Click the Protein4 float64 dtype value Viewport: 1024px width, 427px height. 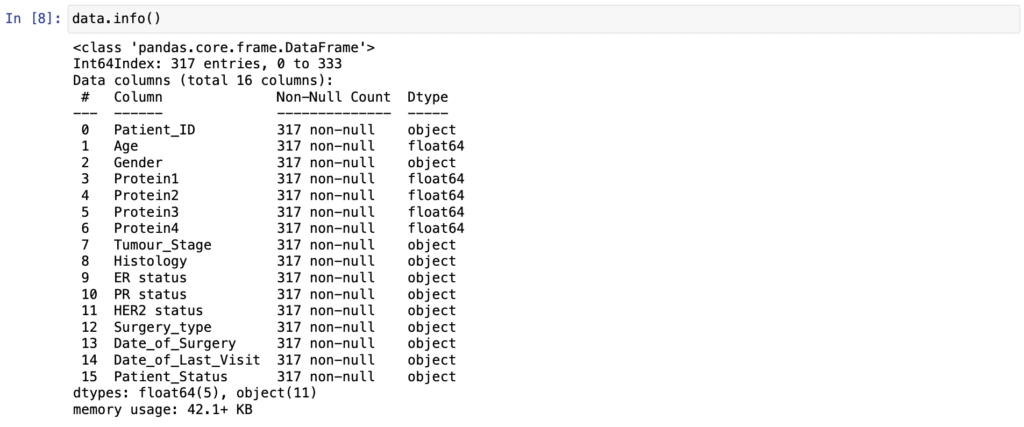tap(436, 229)
